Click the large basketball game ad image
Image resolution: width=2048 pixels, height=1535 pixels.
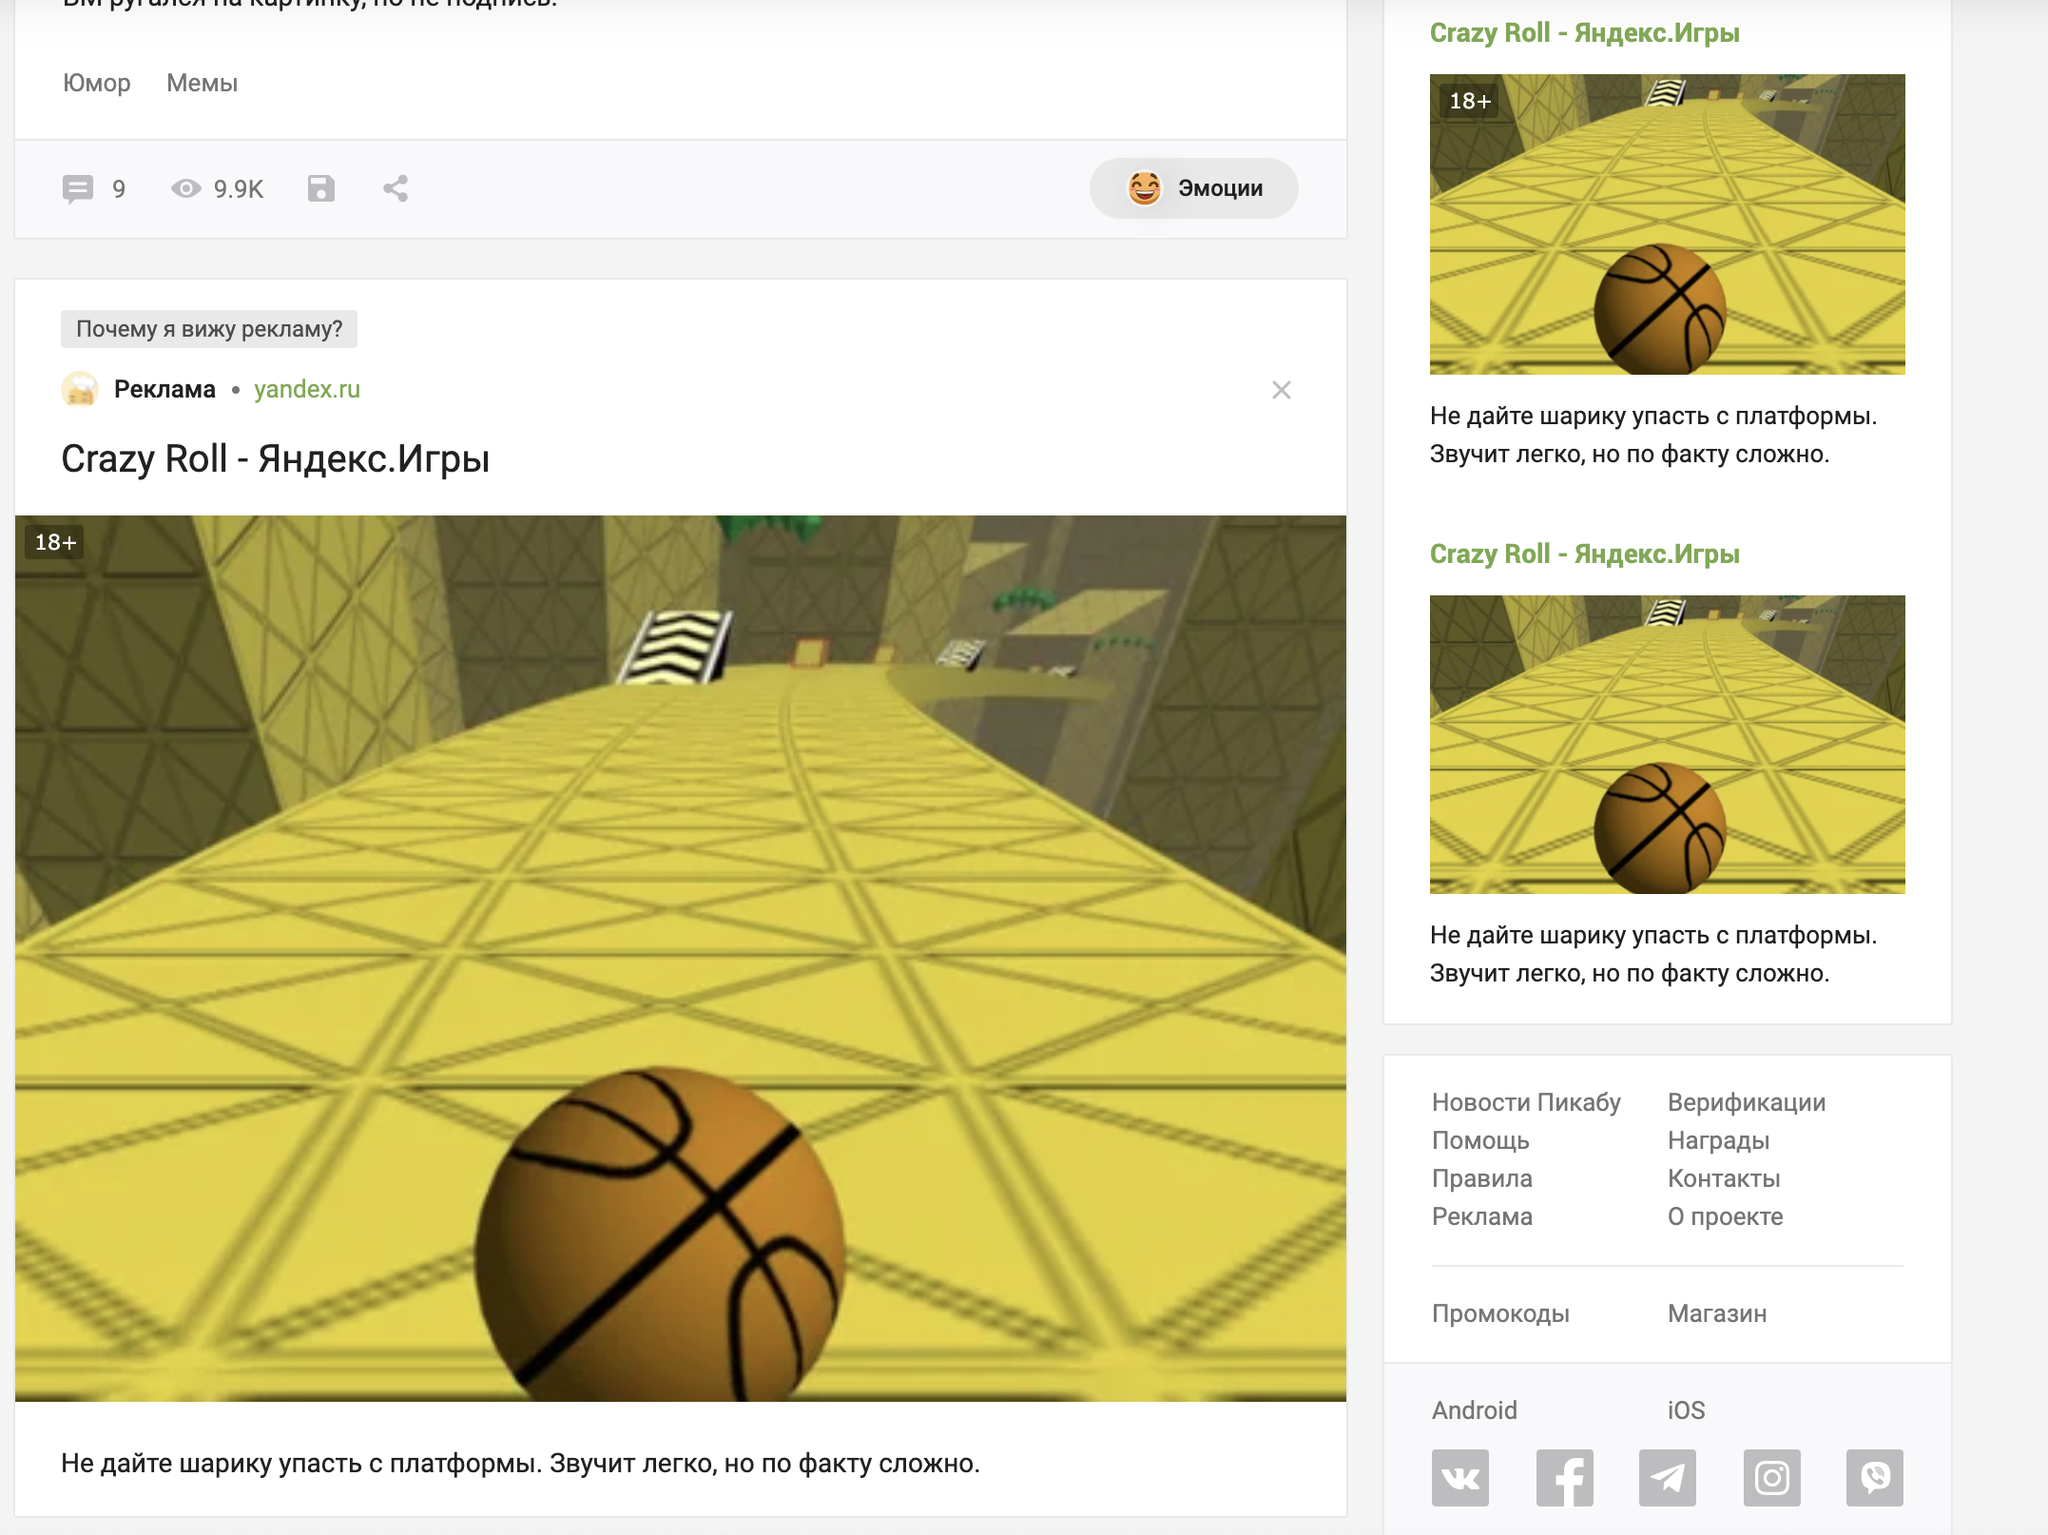680,958
